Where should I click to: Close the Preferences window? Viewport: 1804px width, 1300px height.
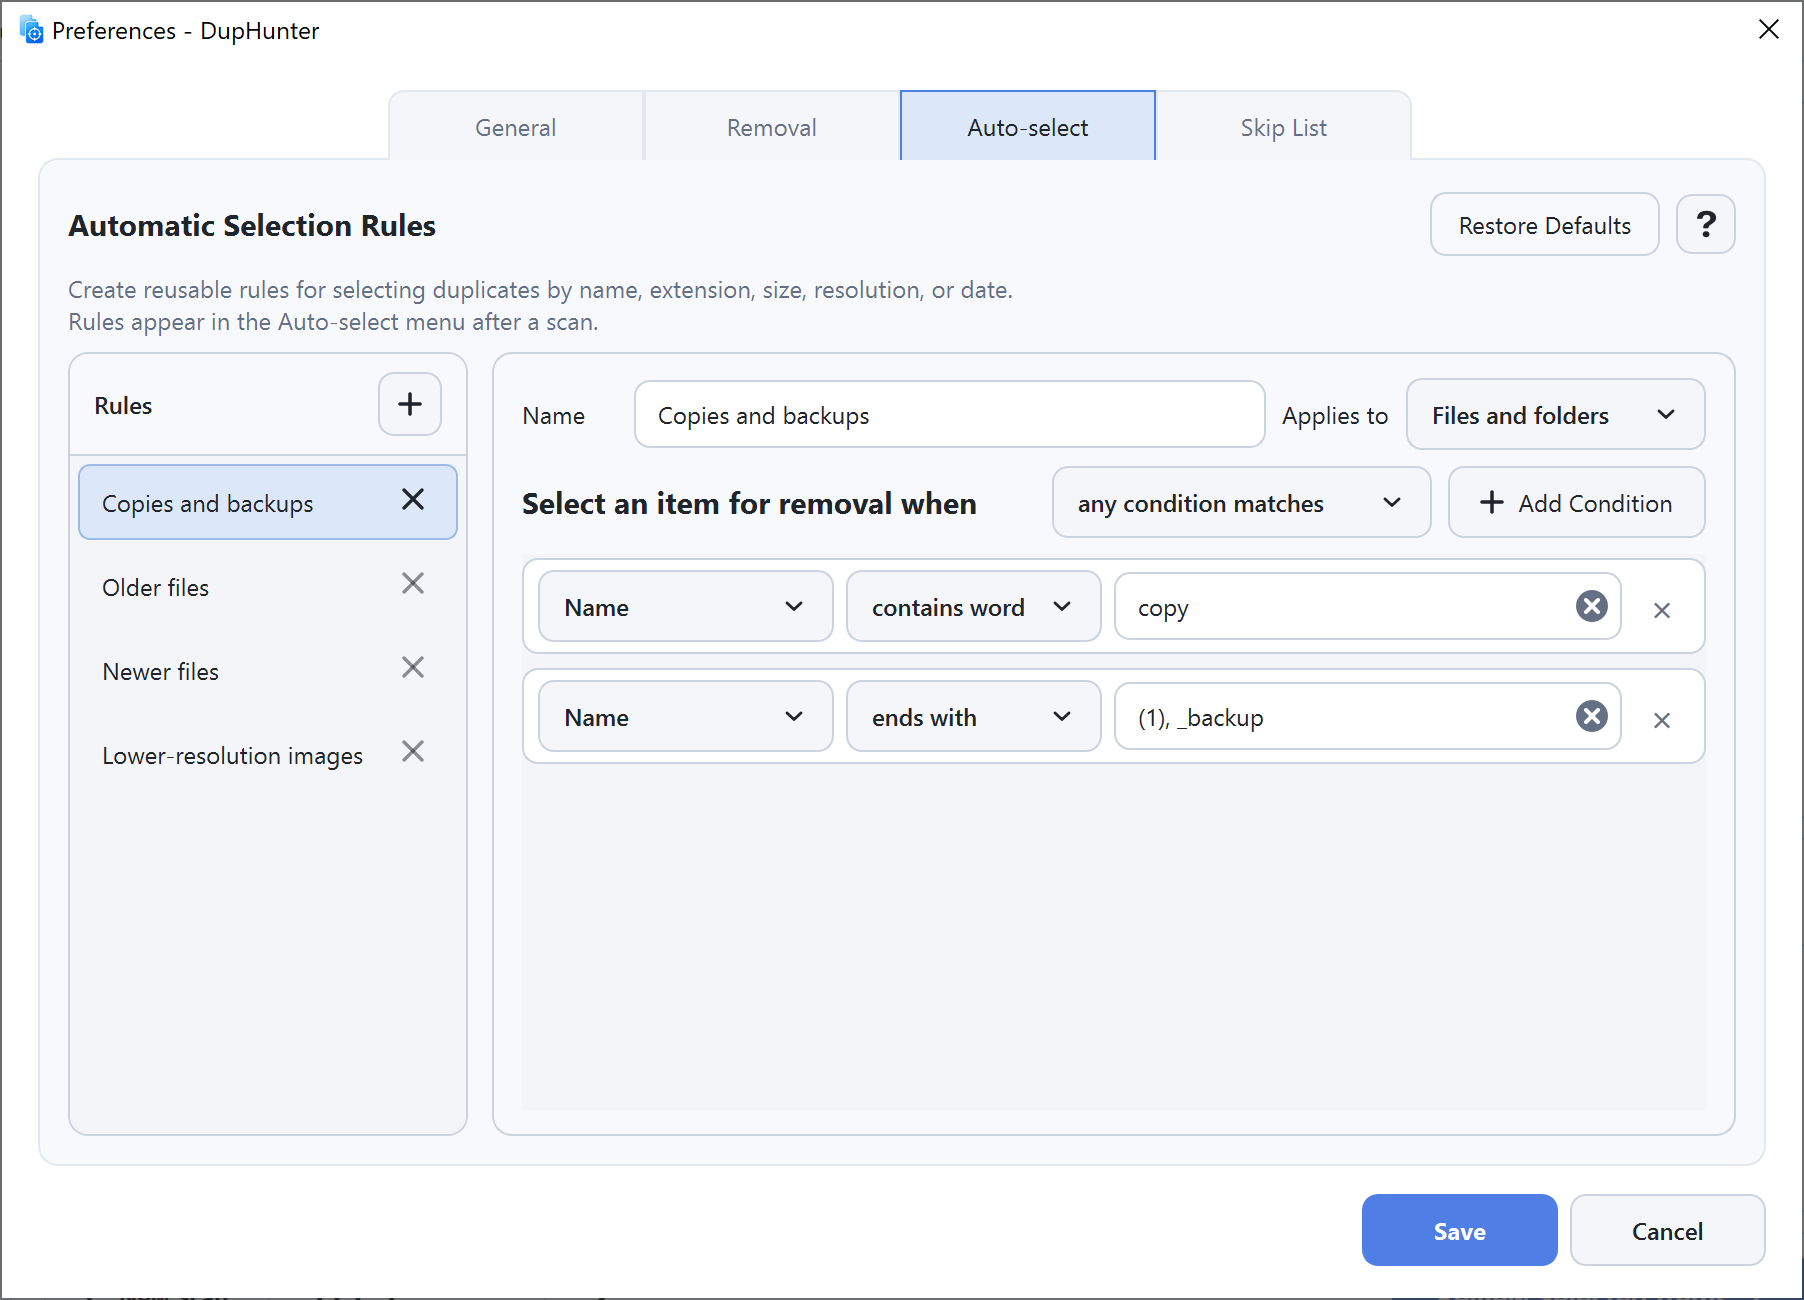coord(1769,30)
